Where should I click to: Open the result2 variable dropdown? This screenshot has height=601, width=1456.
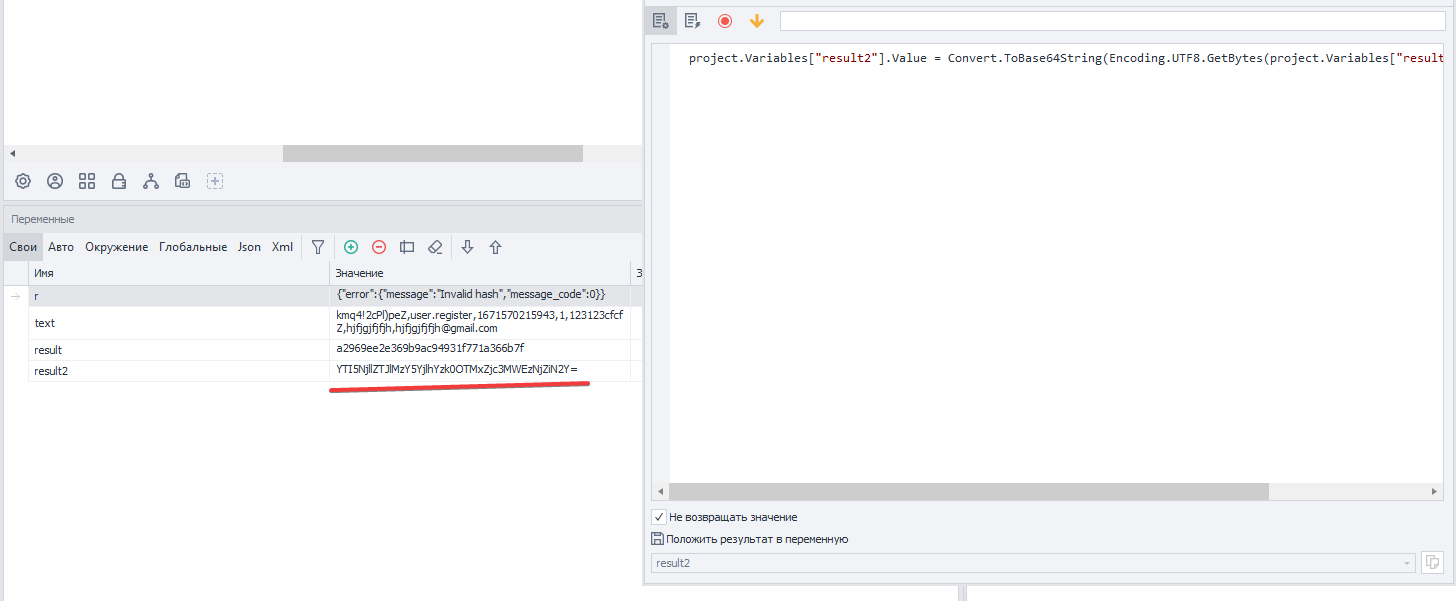click(1033, 563)
